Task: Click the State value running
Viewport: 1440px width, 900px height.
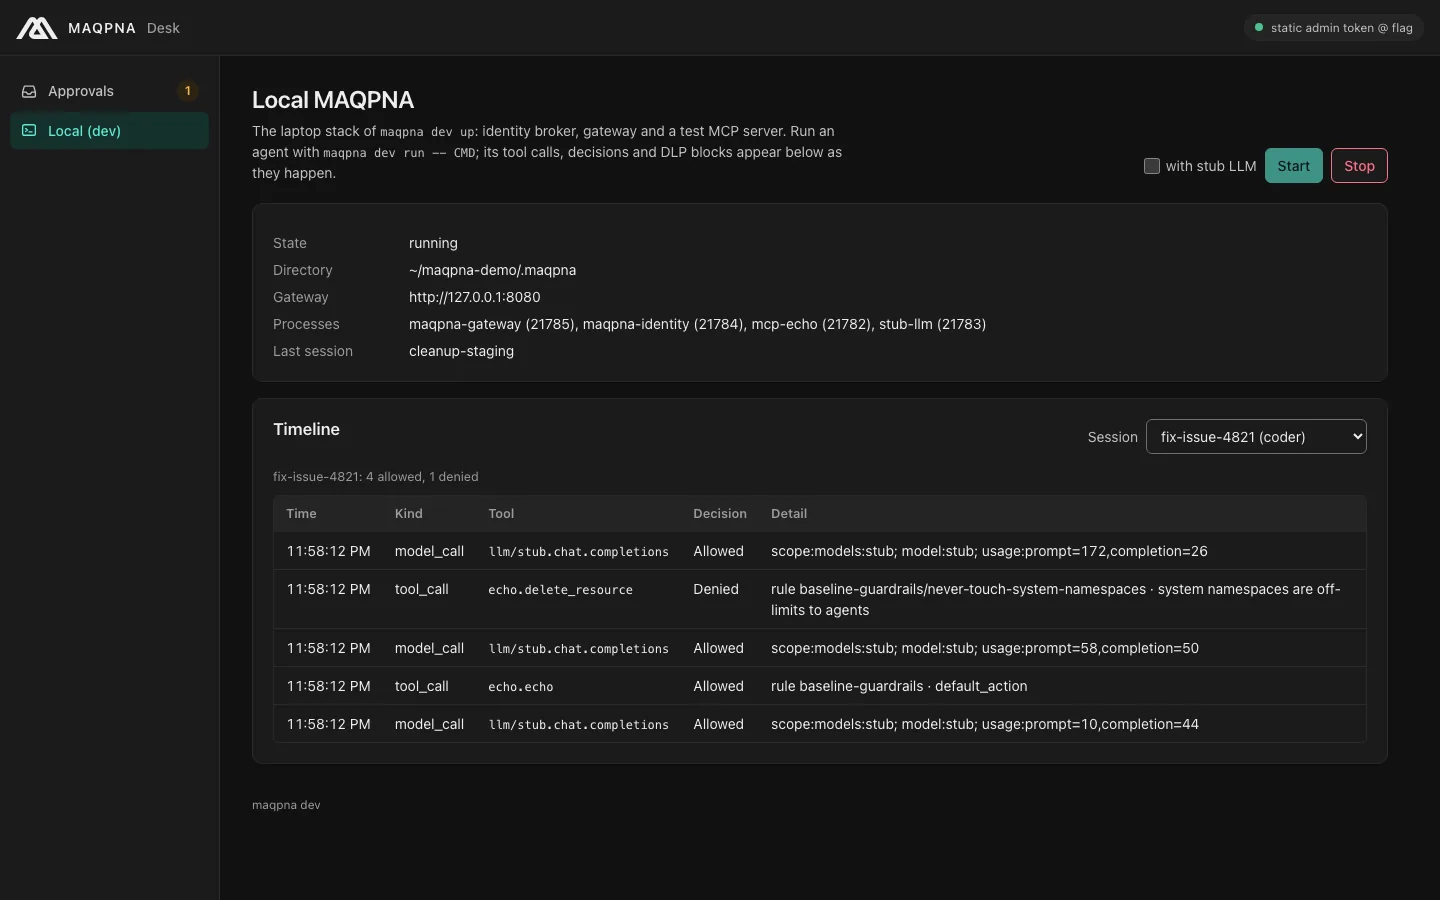Action: [x=433, y=243]
